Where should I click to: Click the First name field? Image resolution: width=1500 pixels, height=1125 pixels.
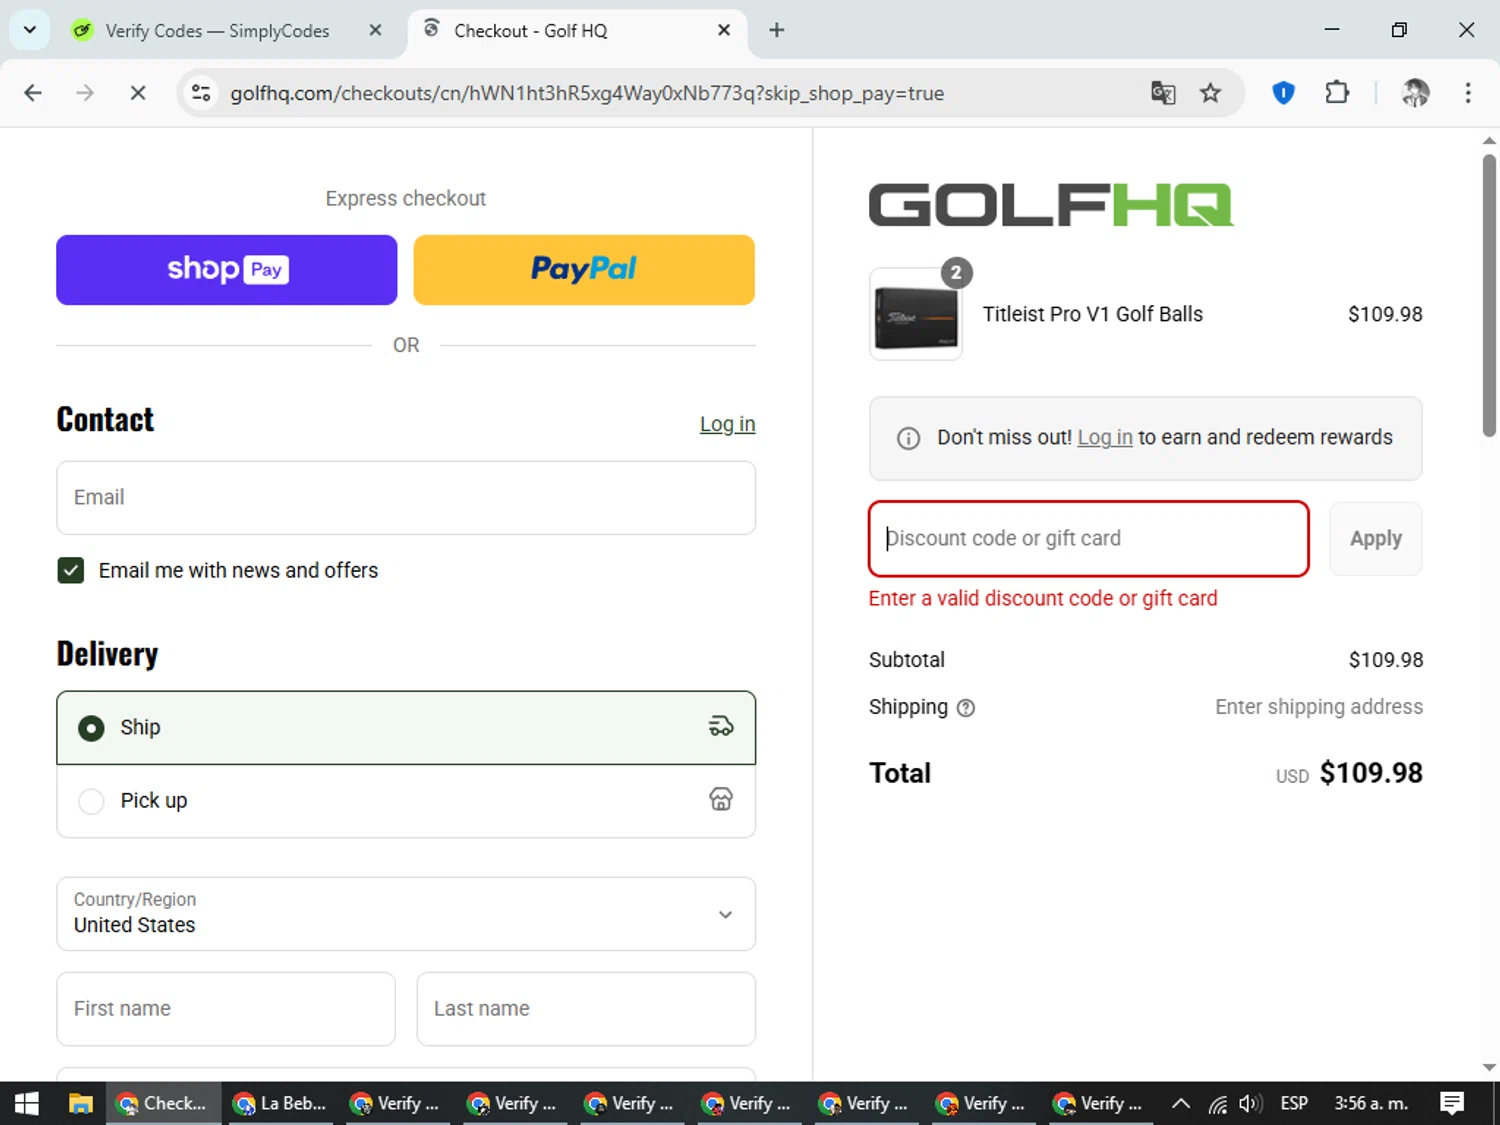pyautogui.click(x=226, y=1009)
